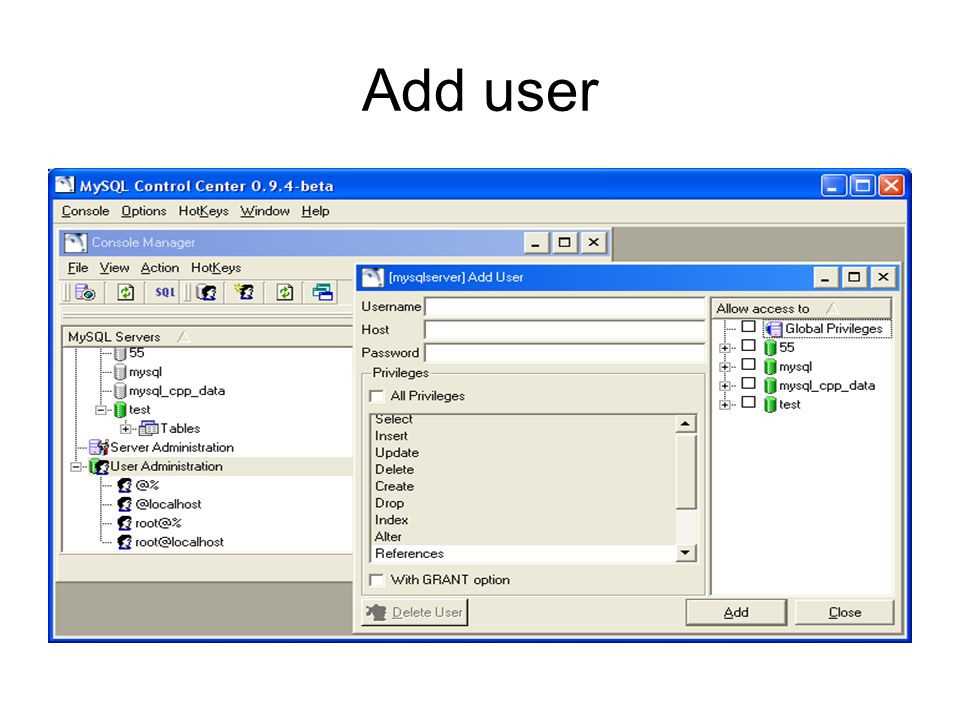
Task: Enable the With GRANT option checkbox
Action: (377, 580)
